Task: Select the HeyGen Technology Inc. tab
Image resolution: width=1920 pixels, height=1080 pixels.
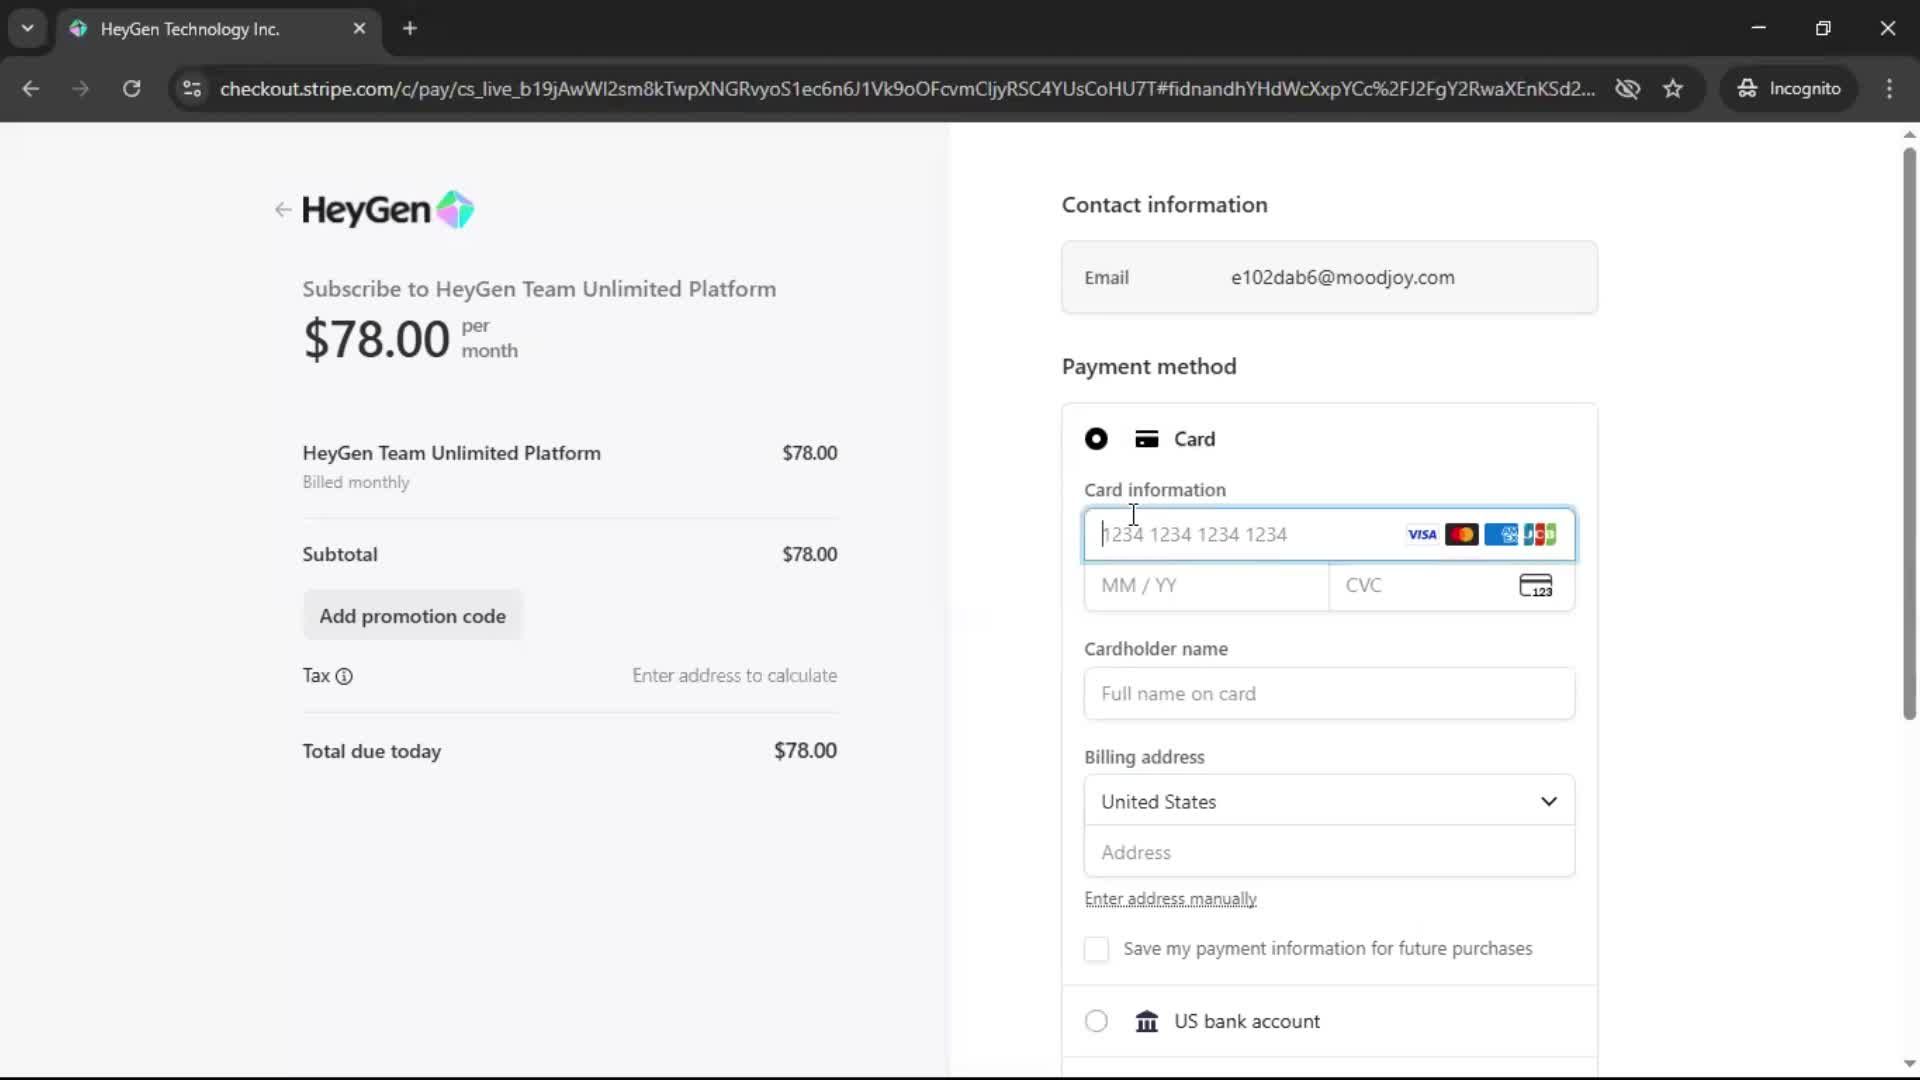Action: point(190,29)
